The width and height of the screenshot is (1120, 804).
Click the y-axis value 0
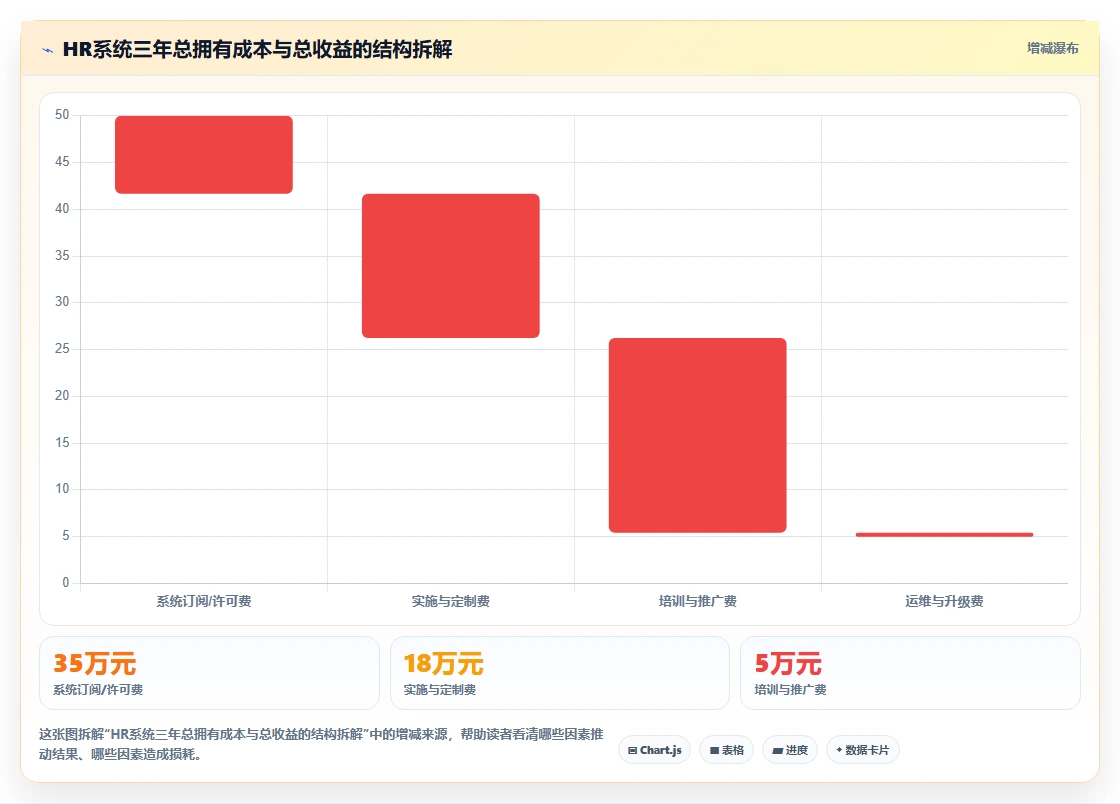[66, 583]
